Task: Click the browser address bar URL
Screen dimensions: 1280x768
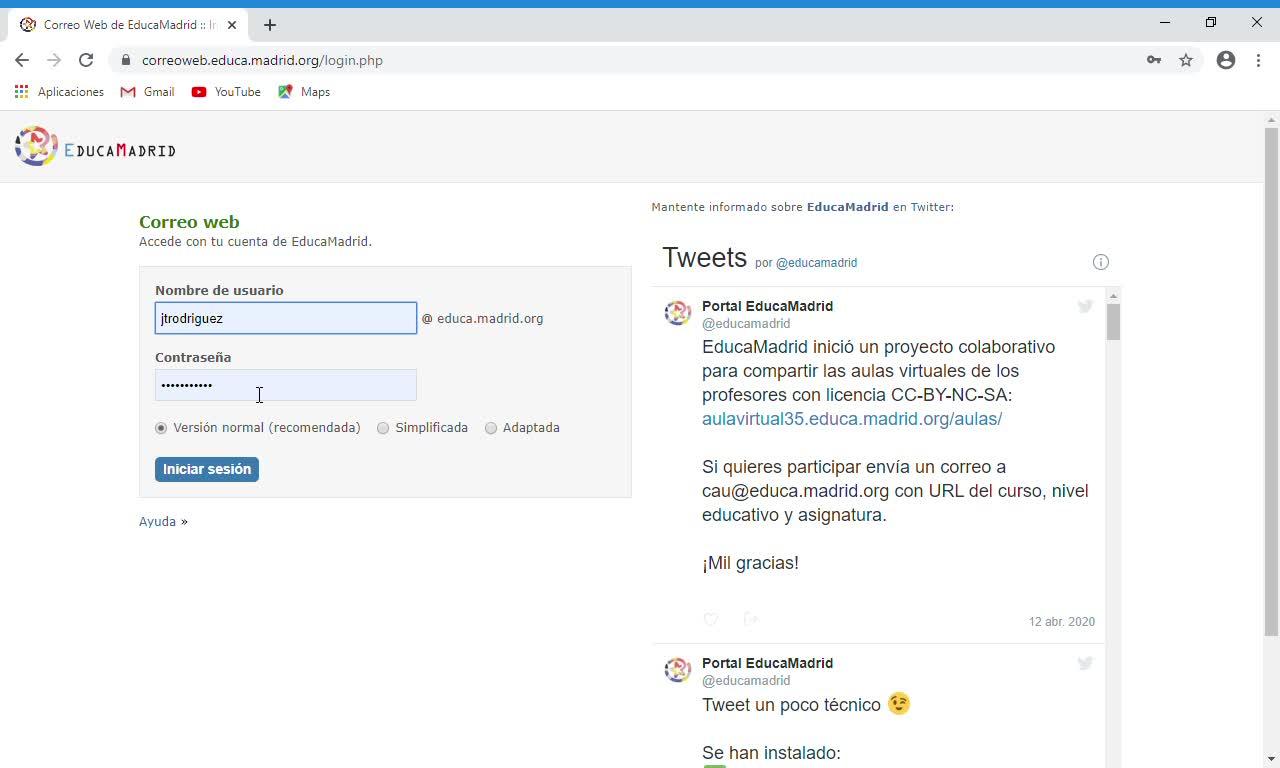Action: [262, 60]
